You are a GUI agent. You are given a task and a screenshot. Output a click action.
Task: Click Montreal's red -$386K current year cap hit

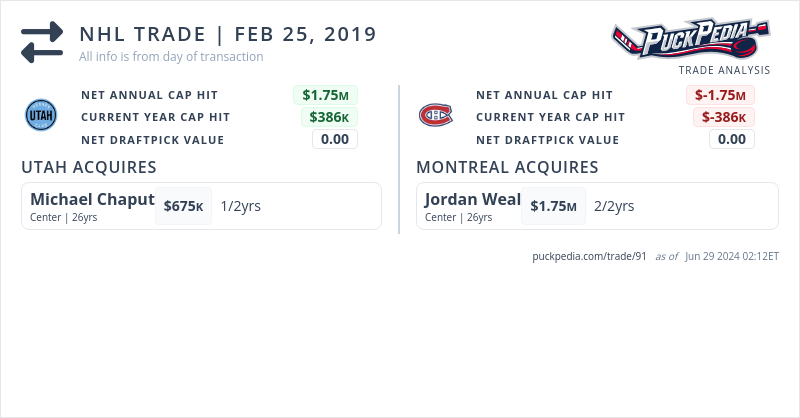(724, 117)
